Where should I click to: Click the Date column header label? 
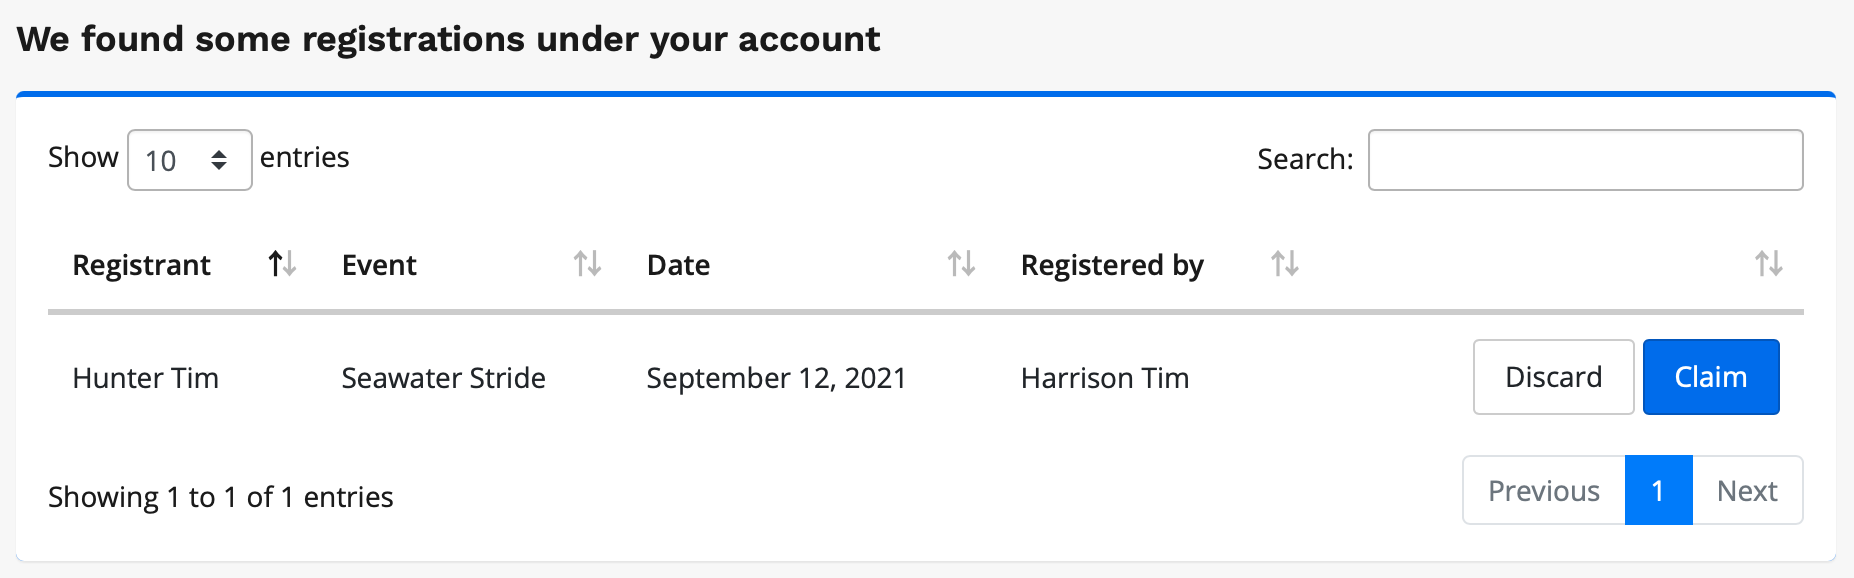(678, 265)
